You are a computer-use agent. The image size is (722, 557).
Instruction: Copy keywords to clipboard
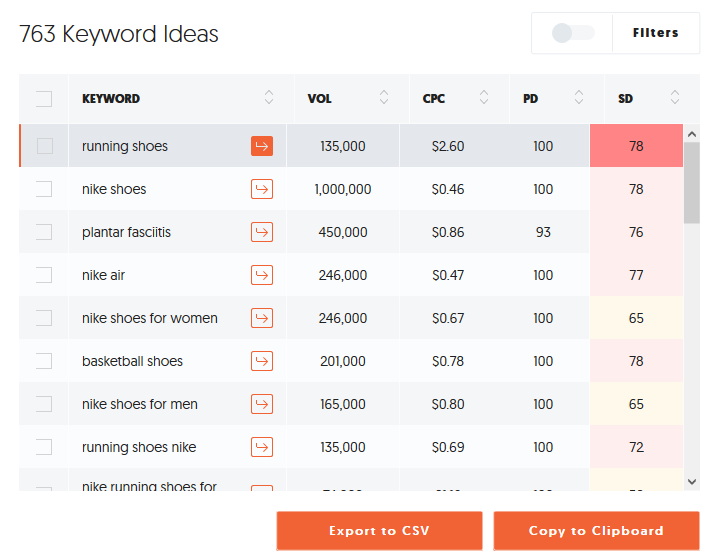pyautogui.click(x=596, y=531)
